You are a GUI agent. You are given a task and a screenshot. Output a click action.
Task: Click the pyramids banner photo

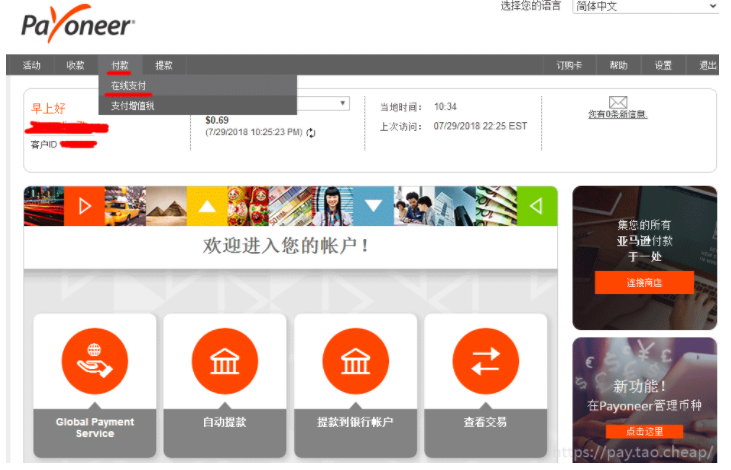point(166,206)
